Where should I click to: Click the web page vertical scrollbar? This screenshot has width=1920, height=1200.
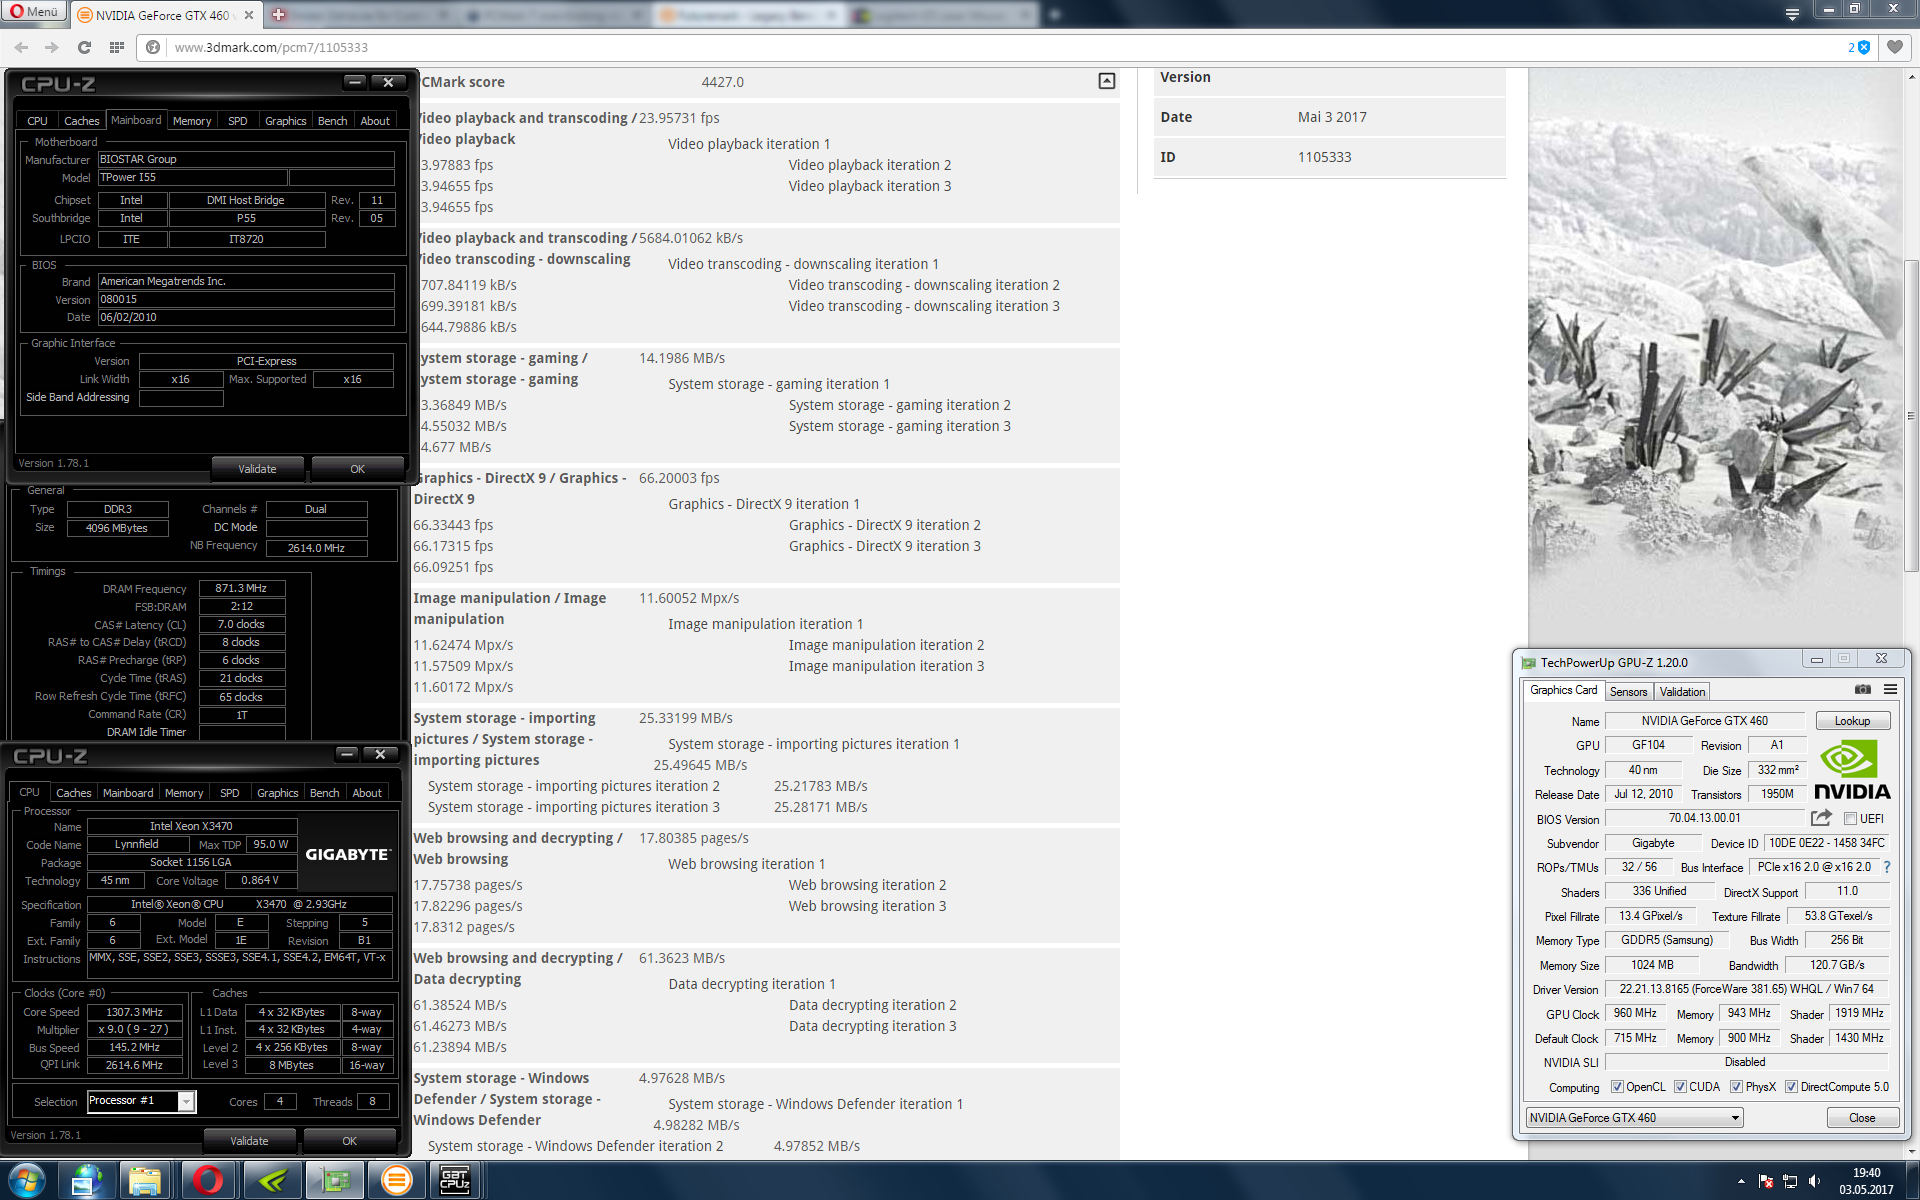1911,415
